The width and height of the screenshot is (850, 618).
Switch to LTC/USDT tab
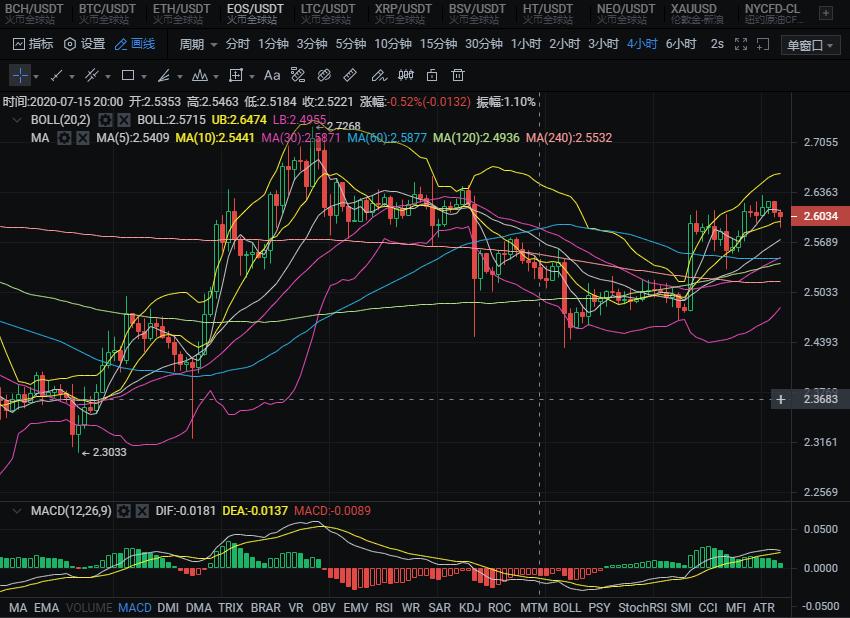[328, 14]
